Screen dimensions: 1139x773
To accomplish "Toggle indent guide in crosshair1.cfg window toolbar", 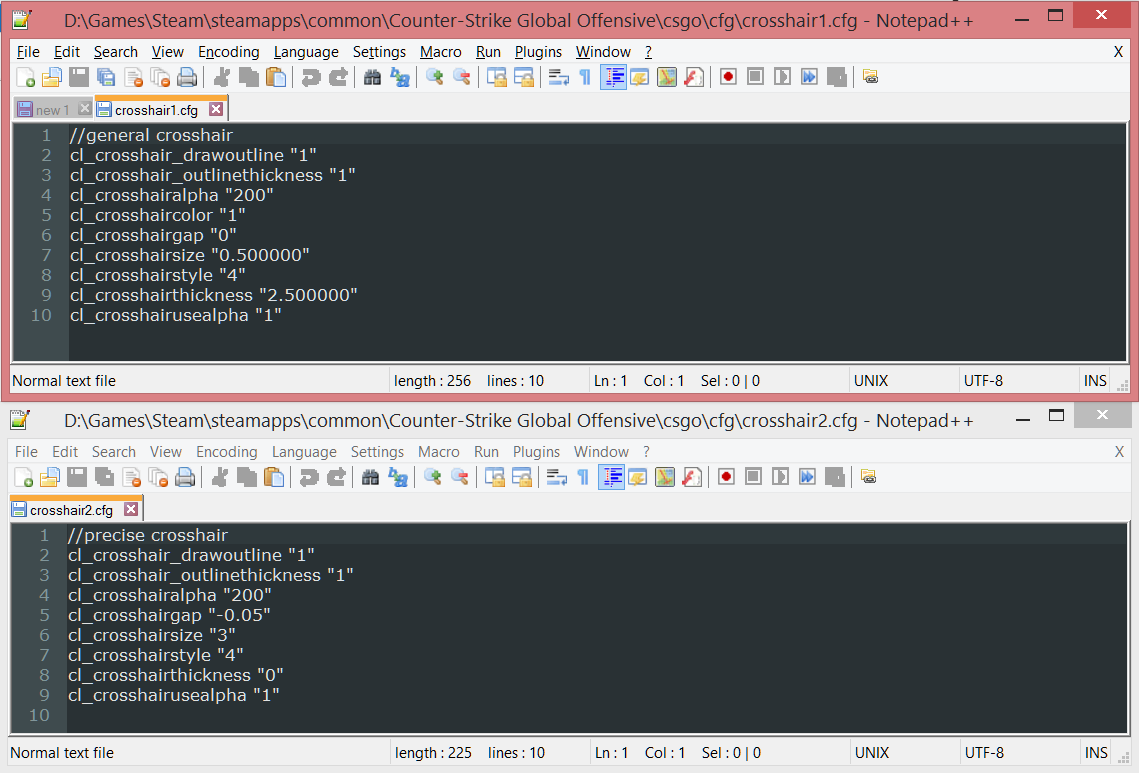I will tap(614, 77).
